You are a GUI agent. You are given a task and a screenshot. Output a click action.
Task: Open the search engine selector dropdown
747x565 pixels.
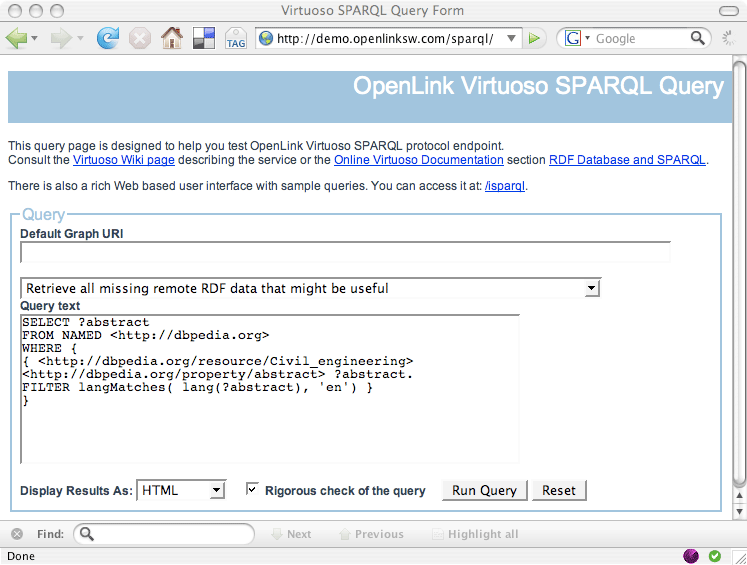pos(576,38)
